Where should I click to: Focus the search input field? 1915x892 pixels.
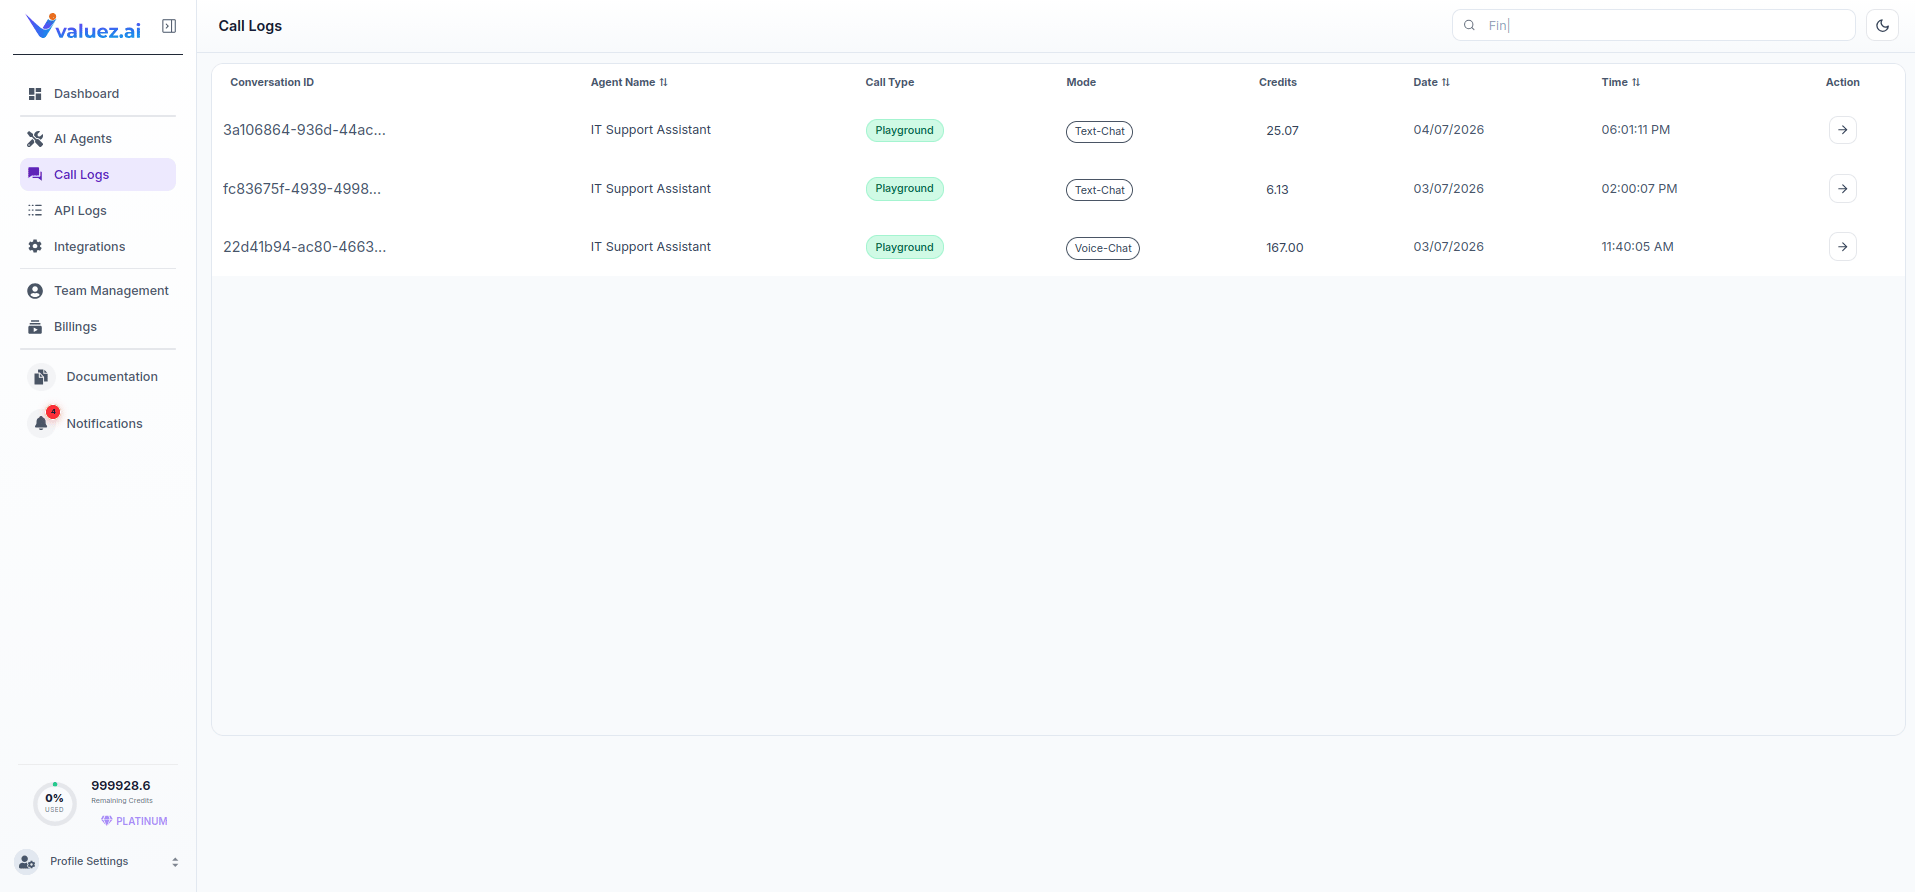(1654, 26)
